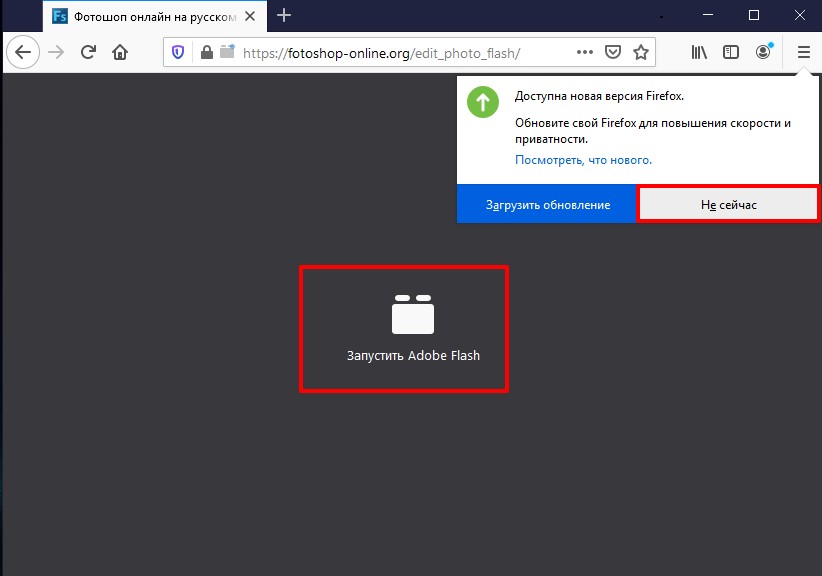Toggle the sidebar view
This screenshot has width=822, height=576.
coord(731,52)
